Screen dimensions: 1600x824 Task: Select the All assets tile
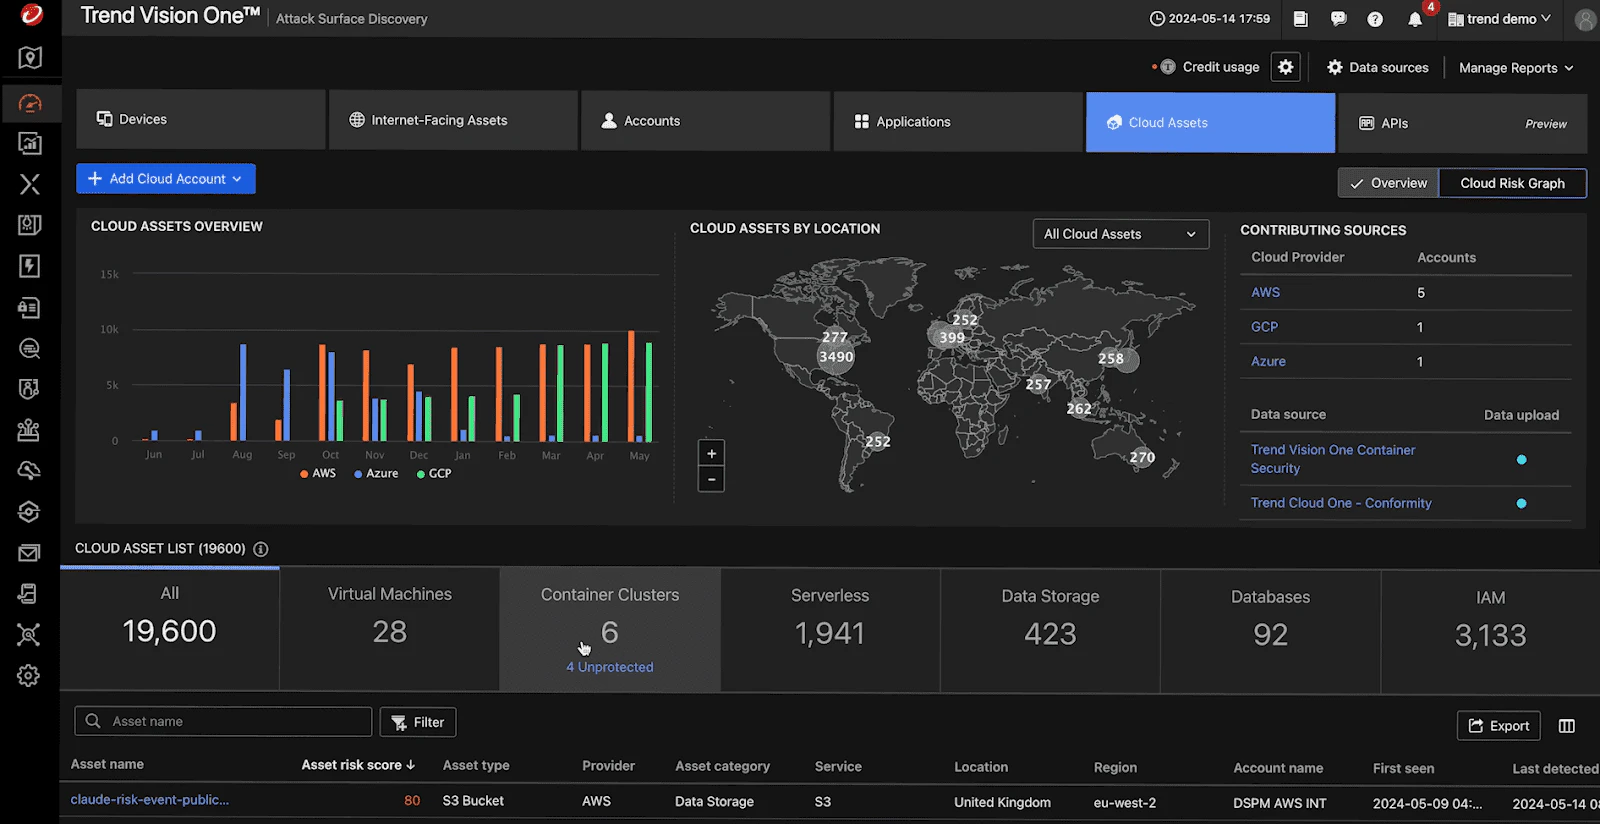(170, 630)
